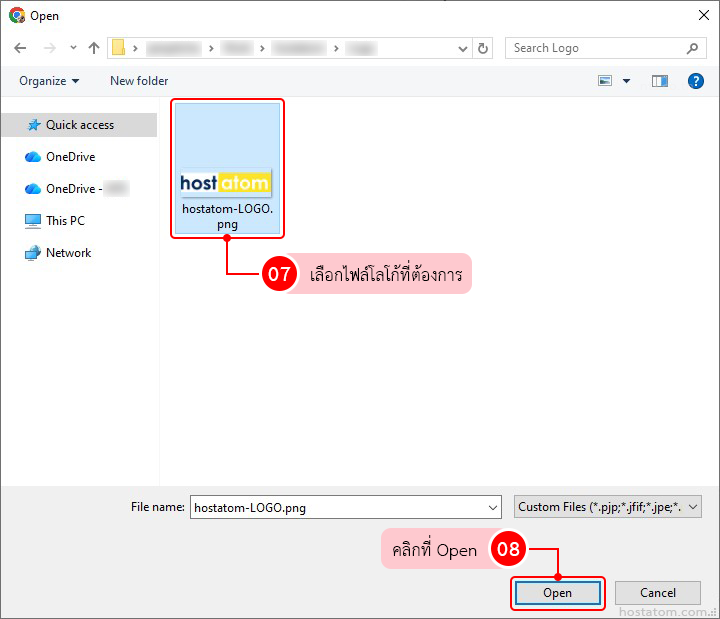720x619 pixels.
Task: Expand the address bar history dropdown
Action: coord(462,48)
